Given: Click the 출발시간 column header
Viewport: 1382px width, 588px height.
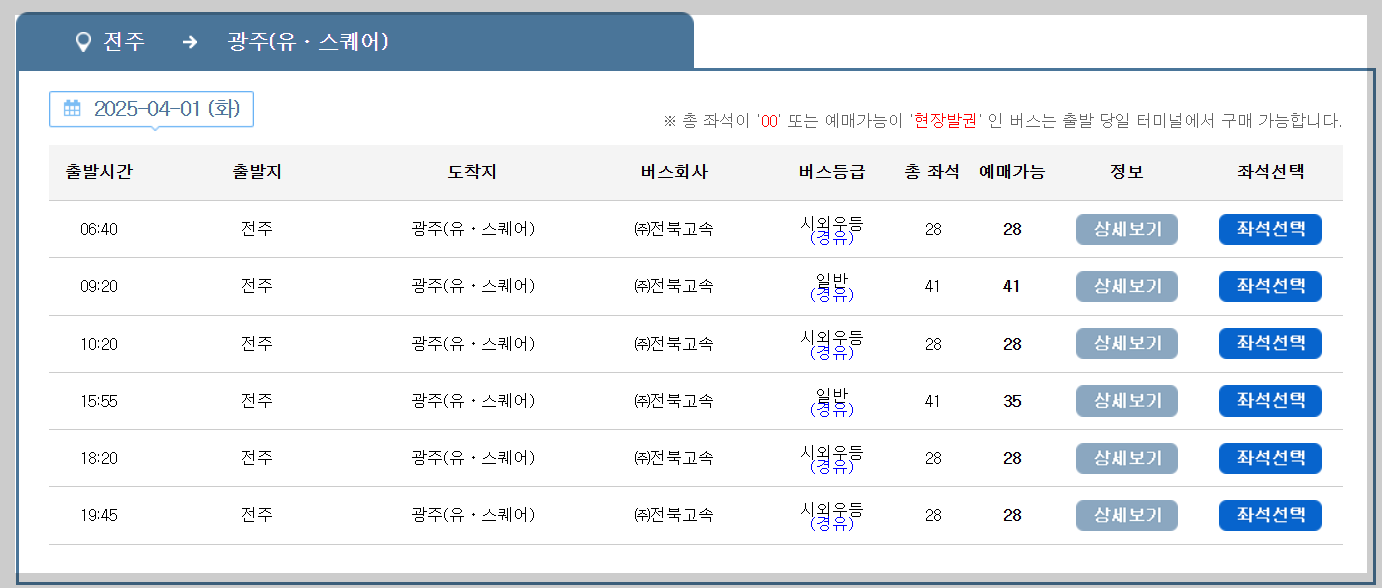Looking at the screenshot, I should click(97, 171).
